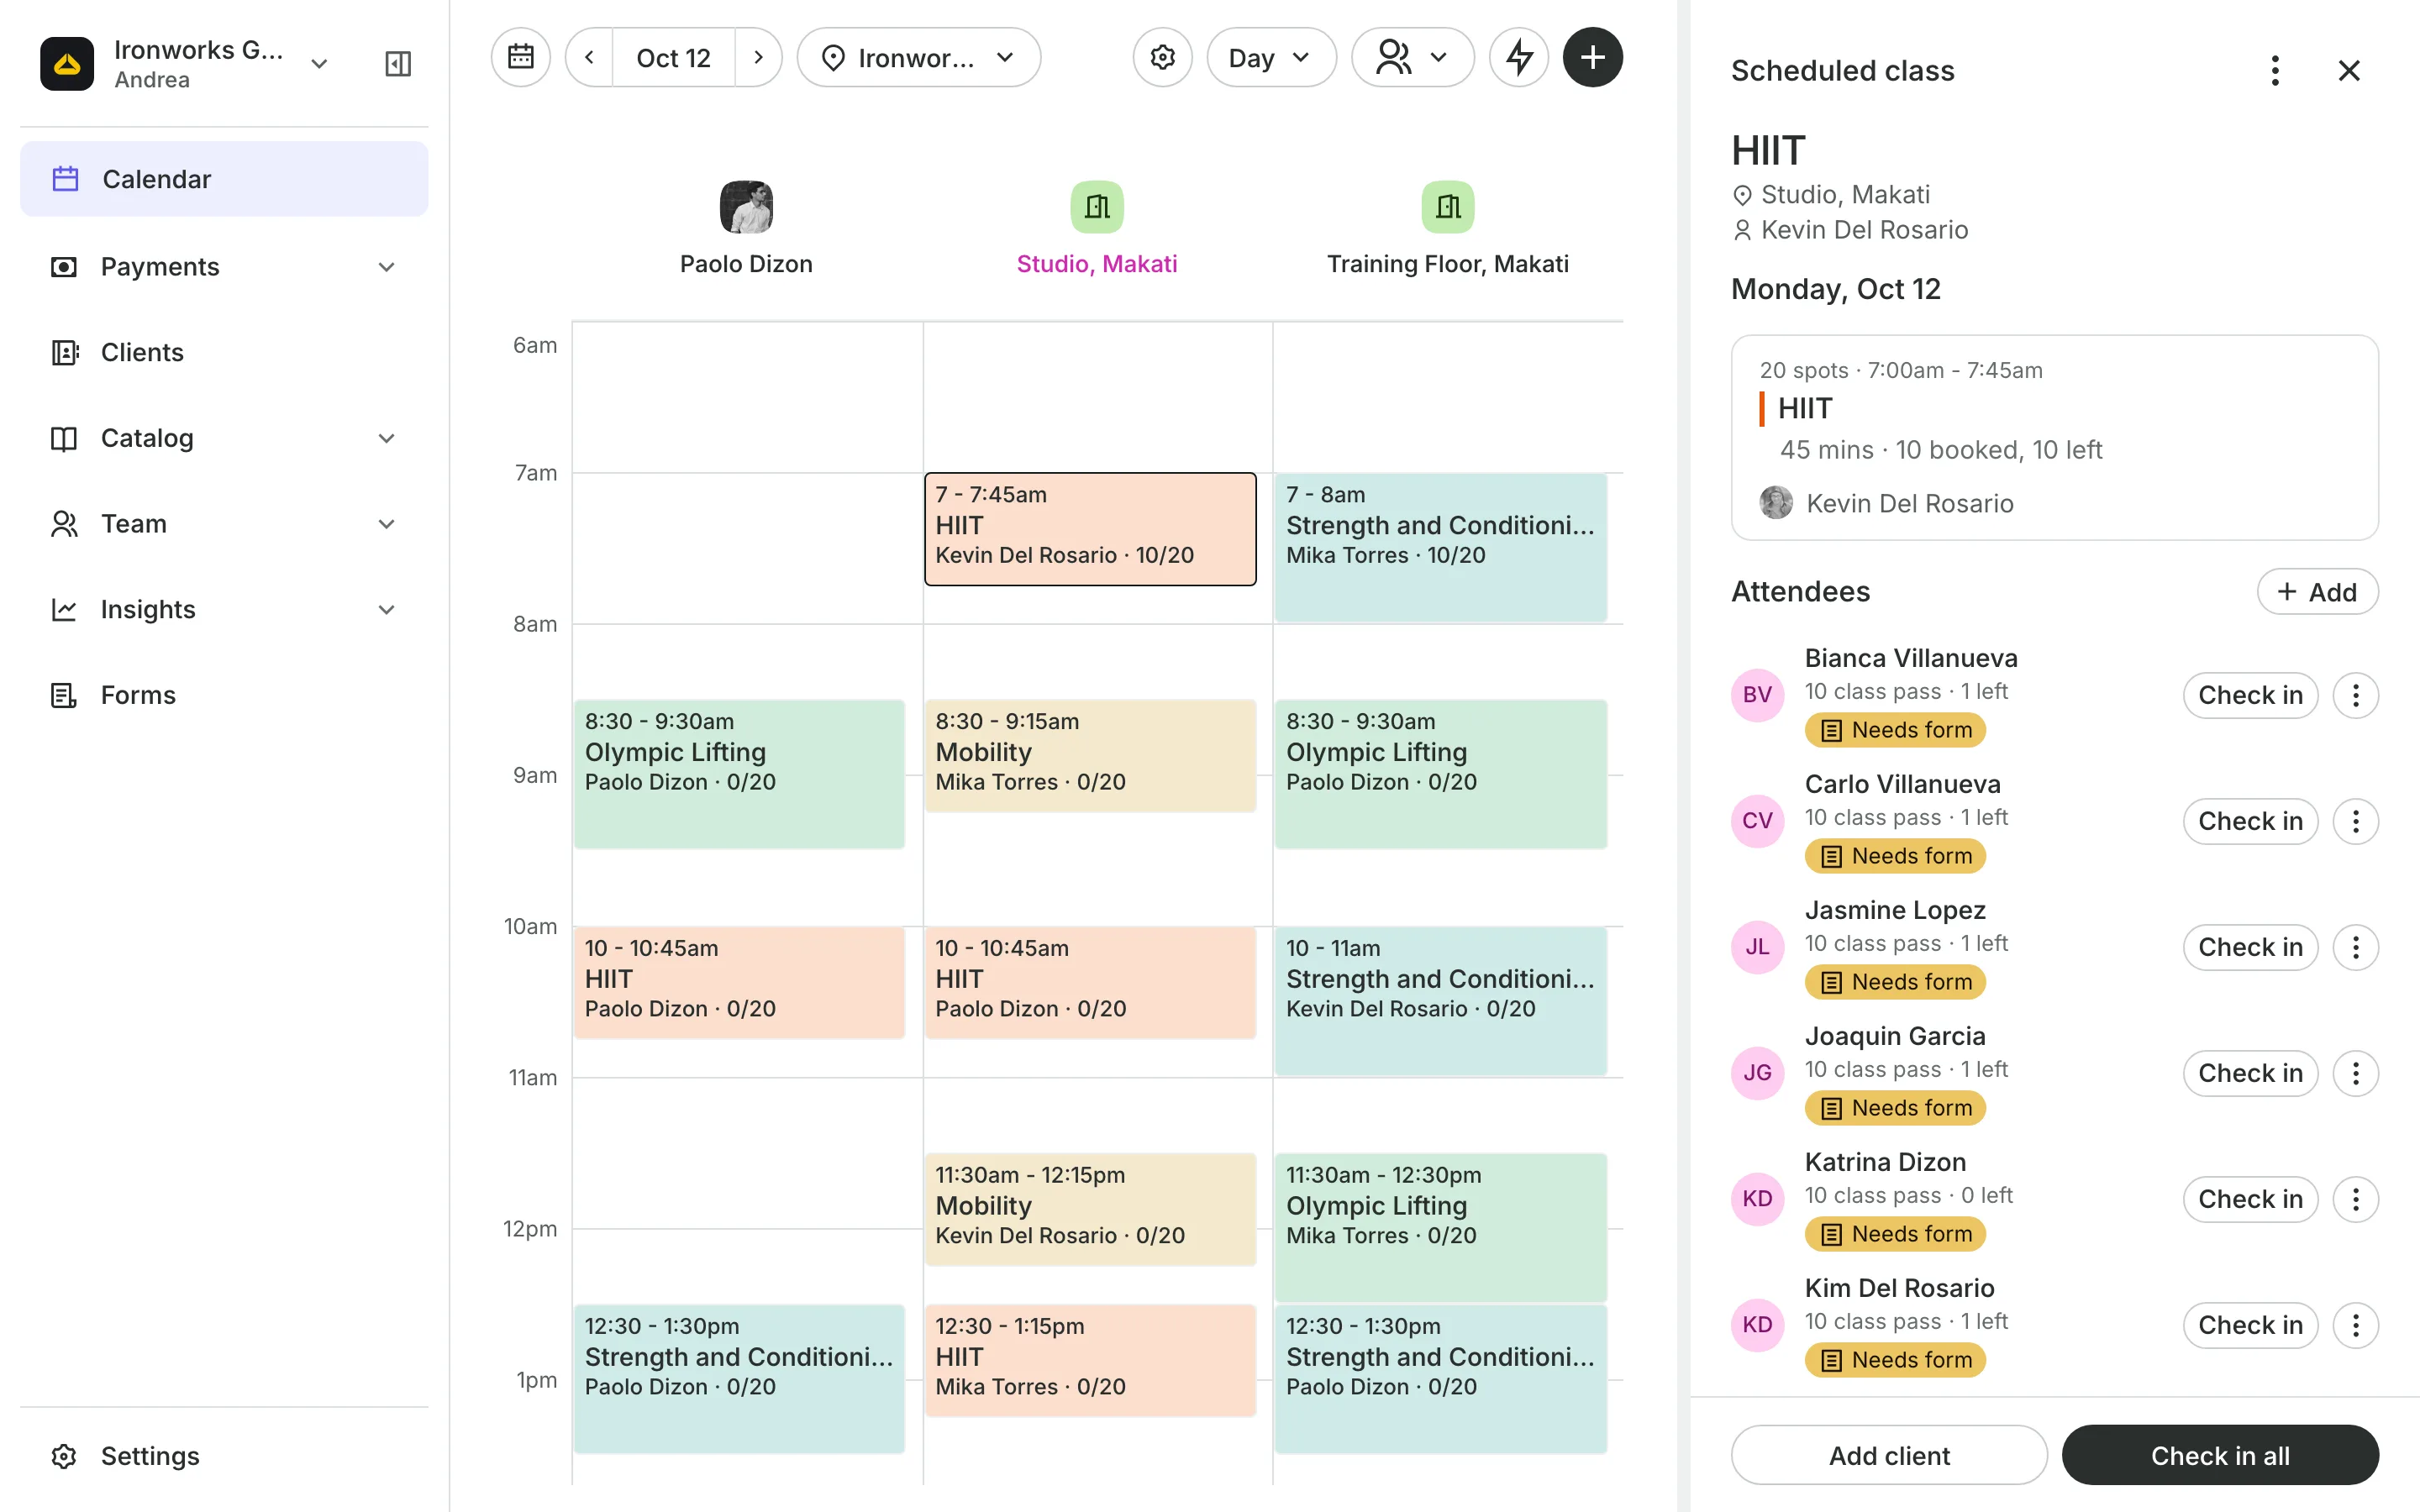Click Kevin Del Rosario's small avatar

pos(1776,503)
